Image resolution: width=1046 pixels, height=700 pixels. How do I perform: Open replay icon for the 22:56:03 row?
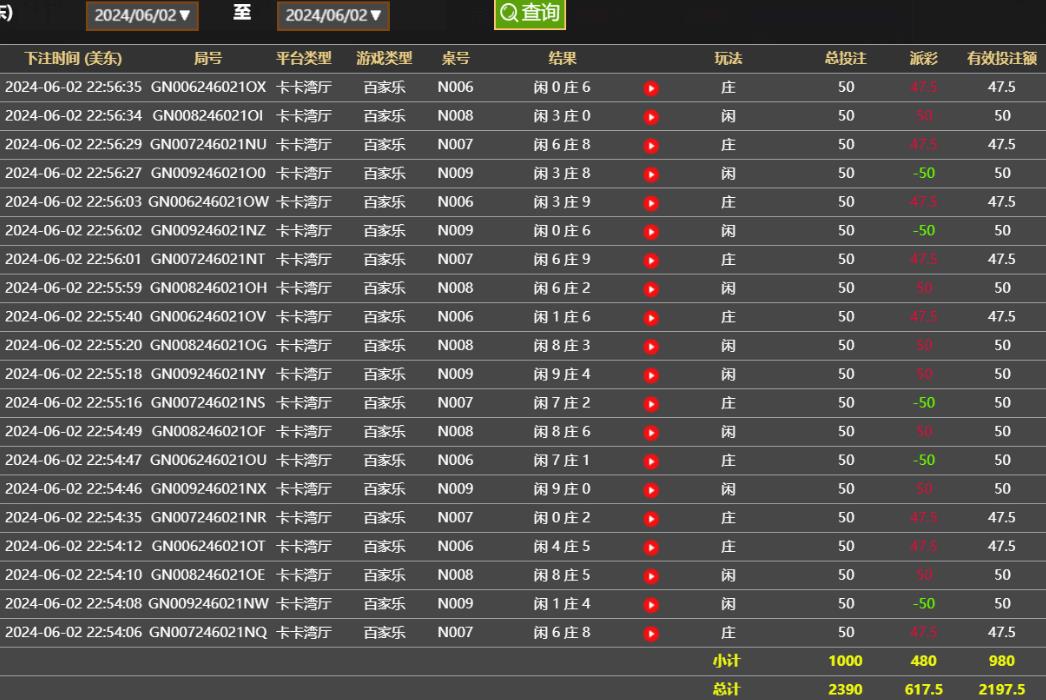[651, 203]
